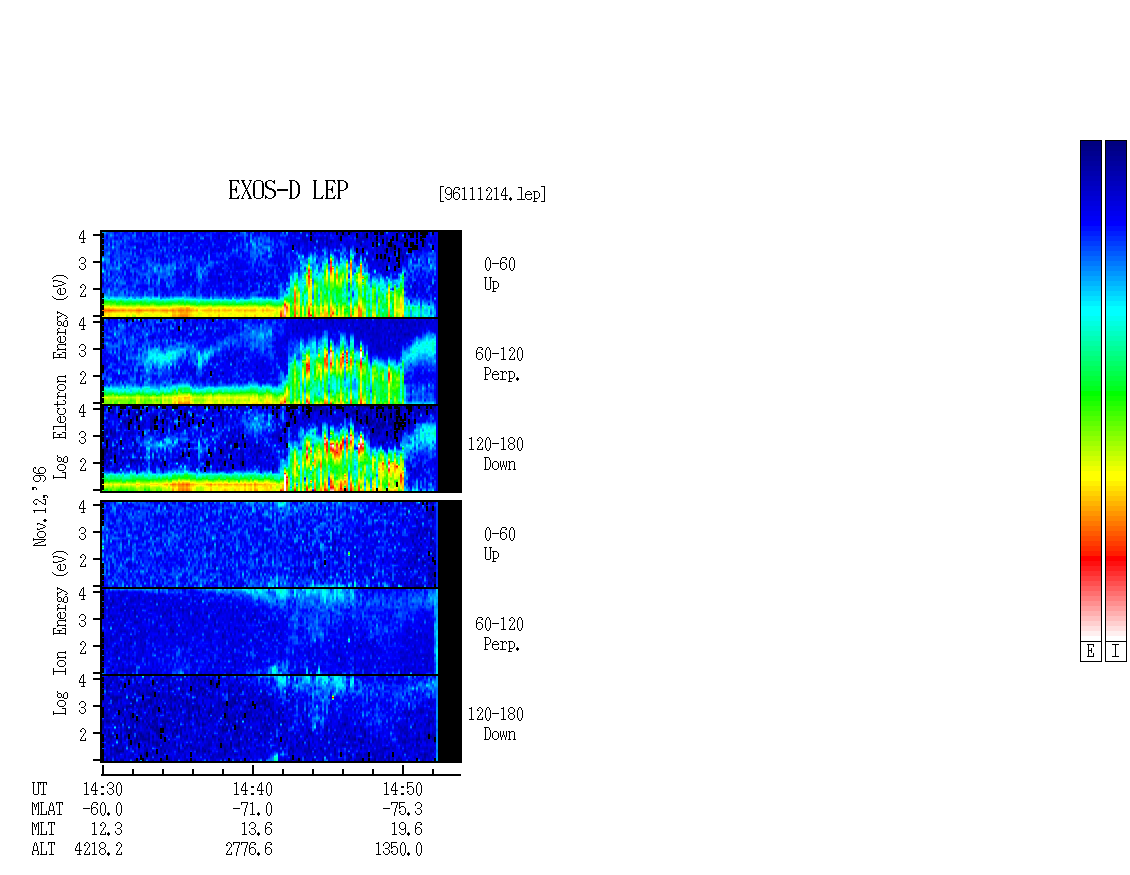This screenshot has height=875, width=1130.
Task: Click the MLT value 19.6
Action: (406, 830)
